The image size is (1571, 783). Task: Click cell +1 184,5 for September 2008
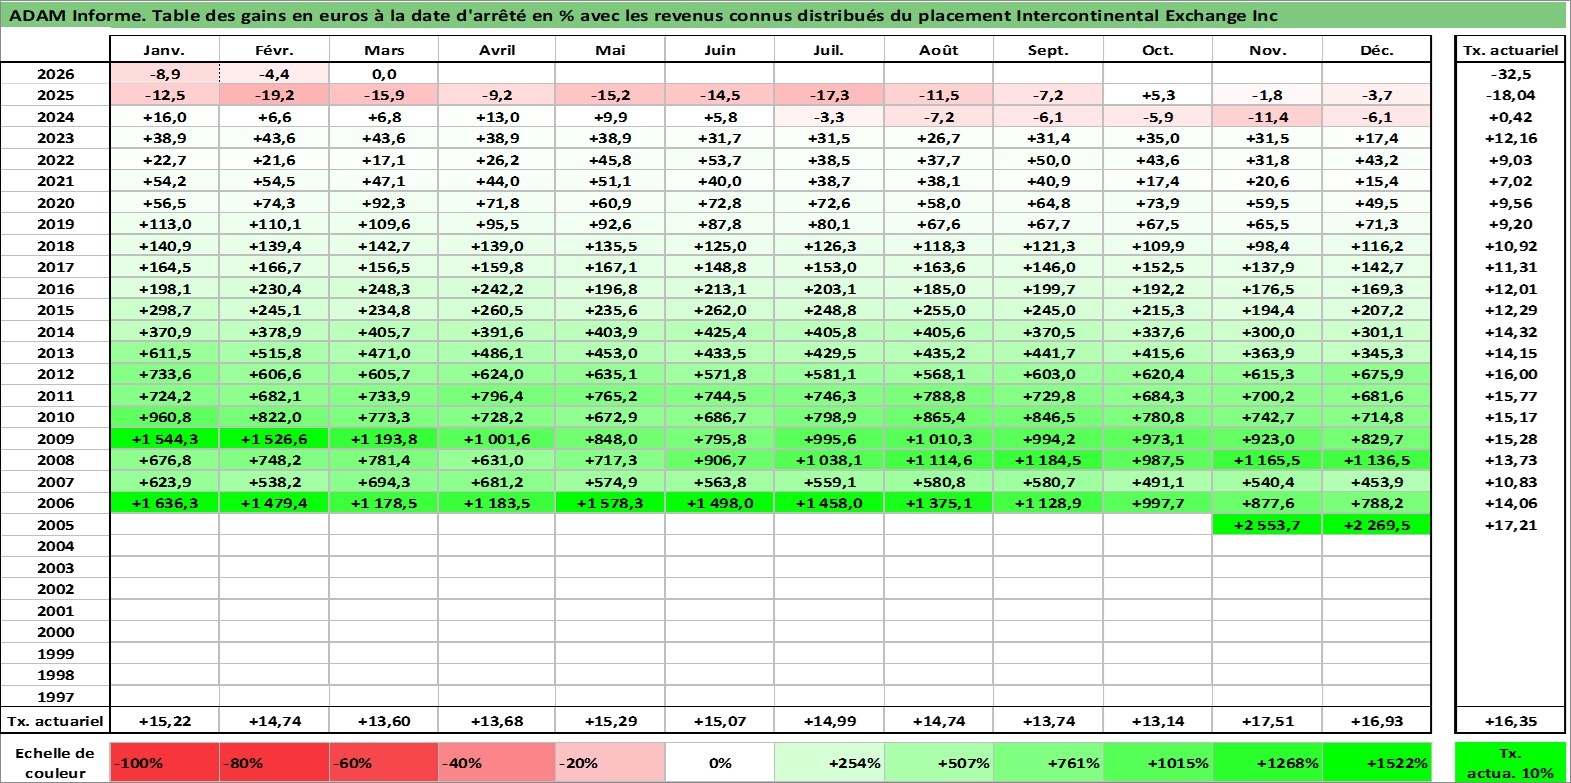(1048, 460)
